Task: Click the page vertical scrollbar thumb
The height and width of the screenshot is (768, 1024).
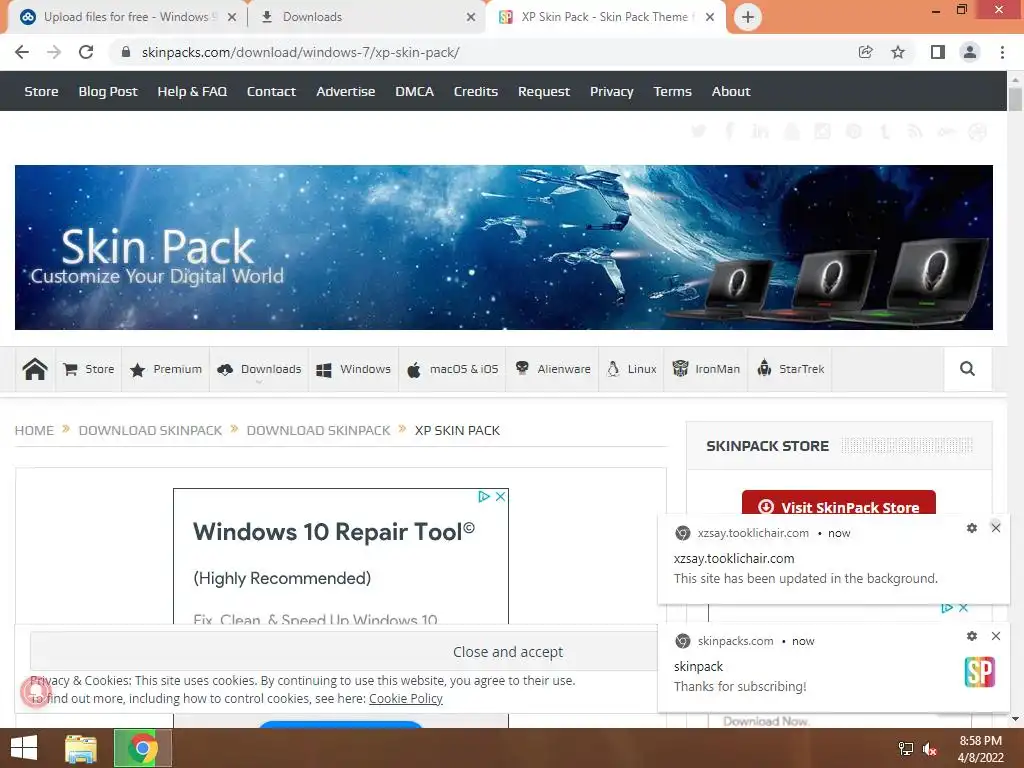Action: (1015, 99)
